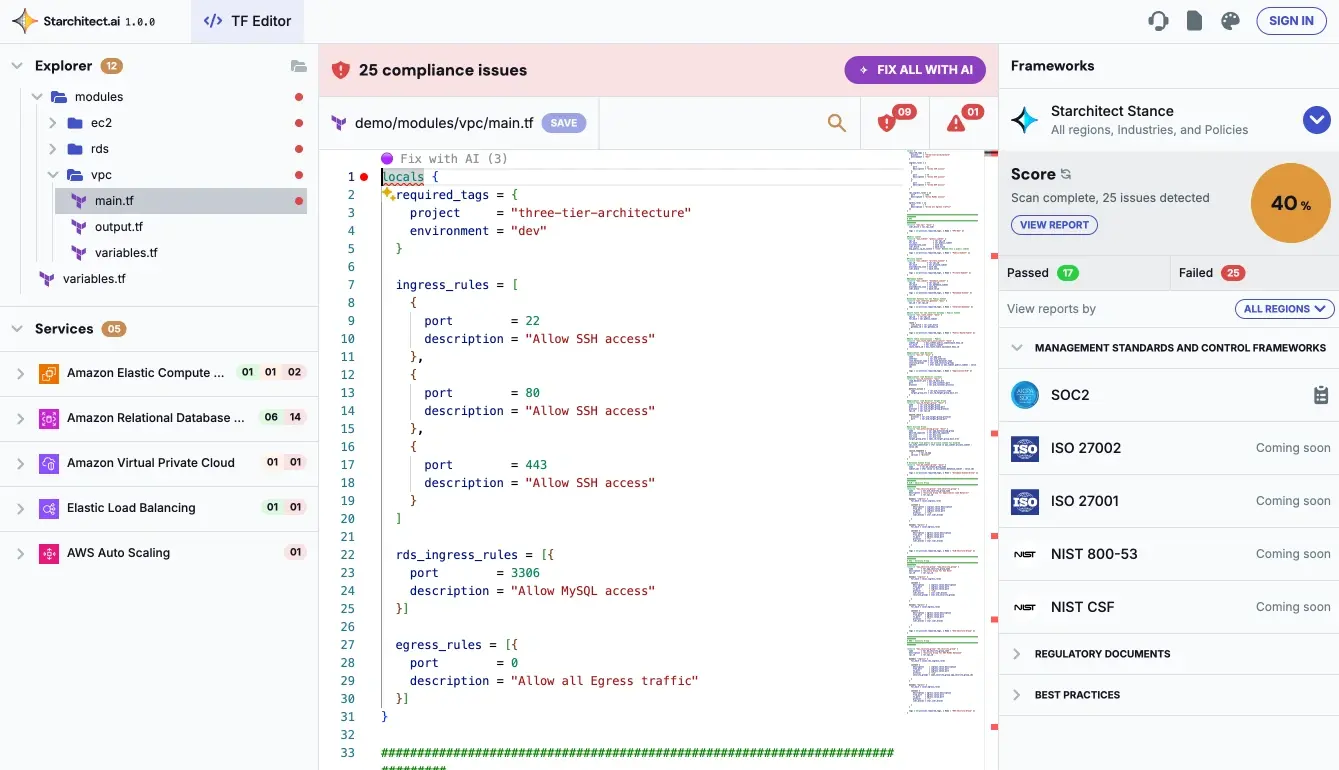Viewport: 1339px width, 770px height.
Task: Click the search icon in editor toolbar
Action: pyautogui.click(x=837, y=123)
